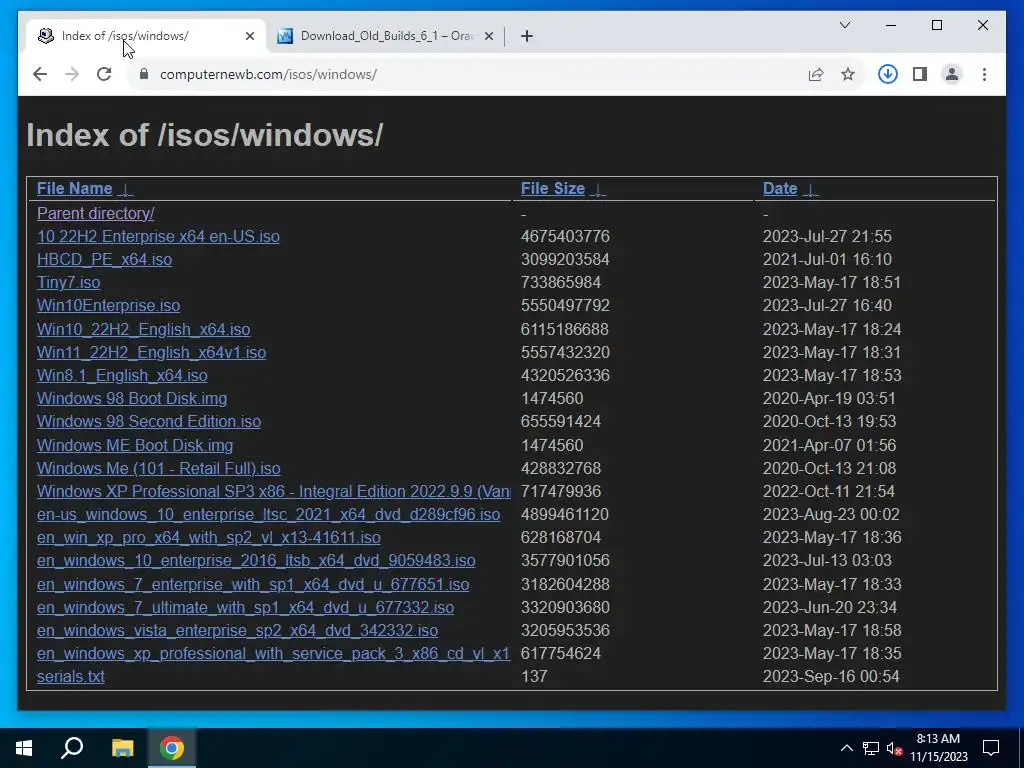Viewport: 1024px width, 768px height.
Task: Download Windows Me (101 - Retail Full).iso
Action: (x=159, y=468)
